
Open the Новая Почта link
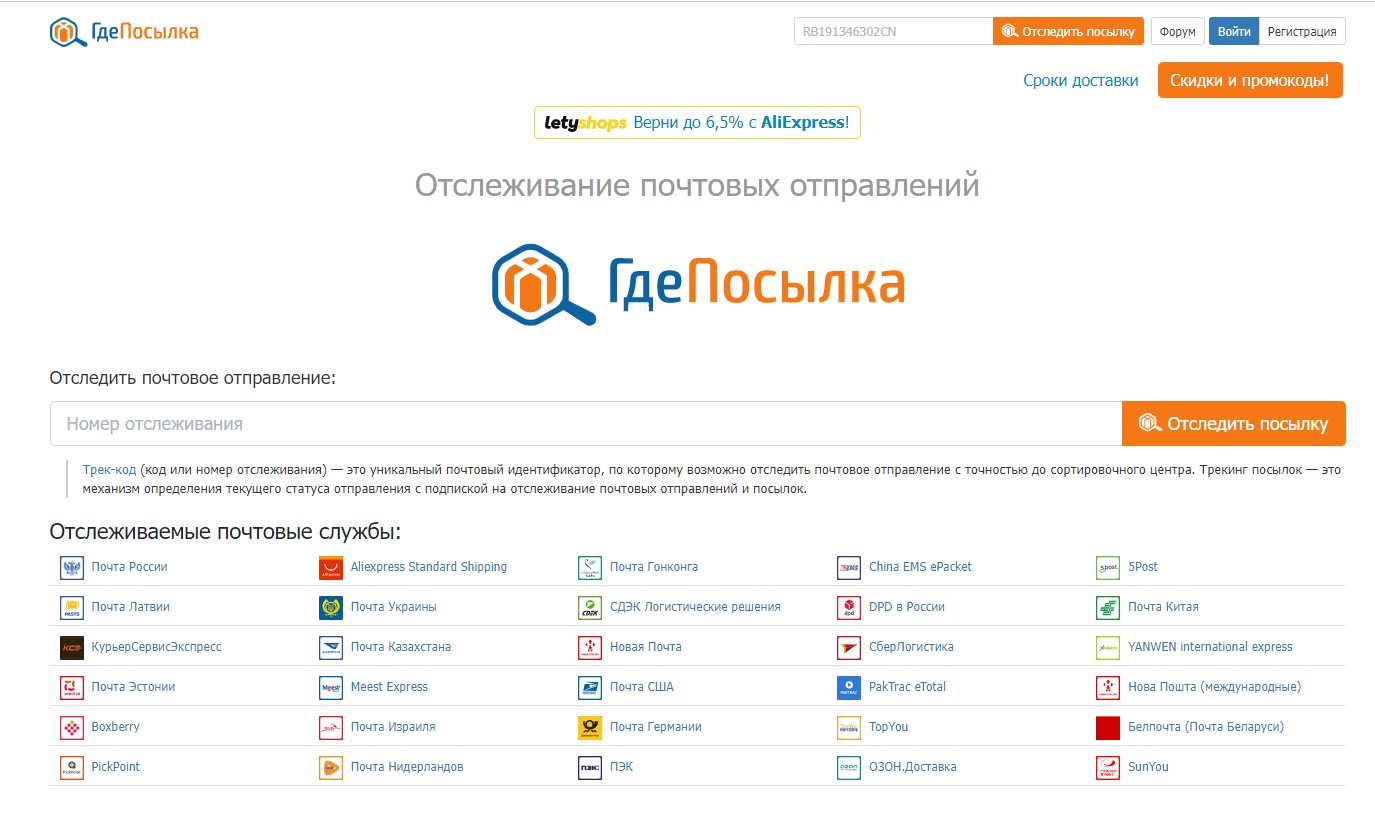pos(646,647)
